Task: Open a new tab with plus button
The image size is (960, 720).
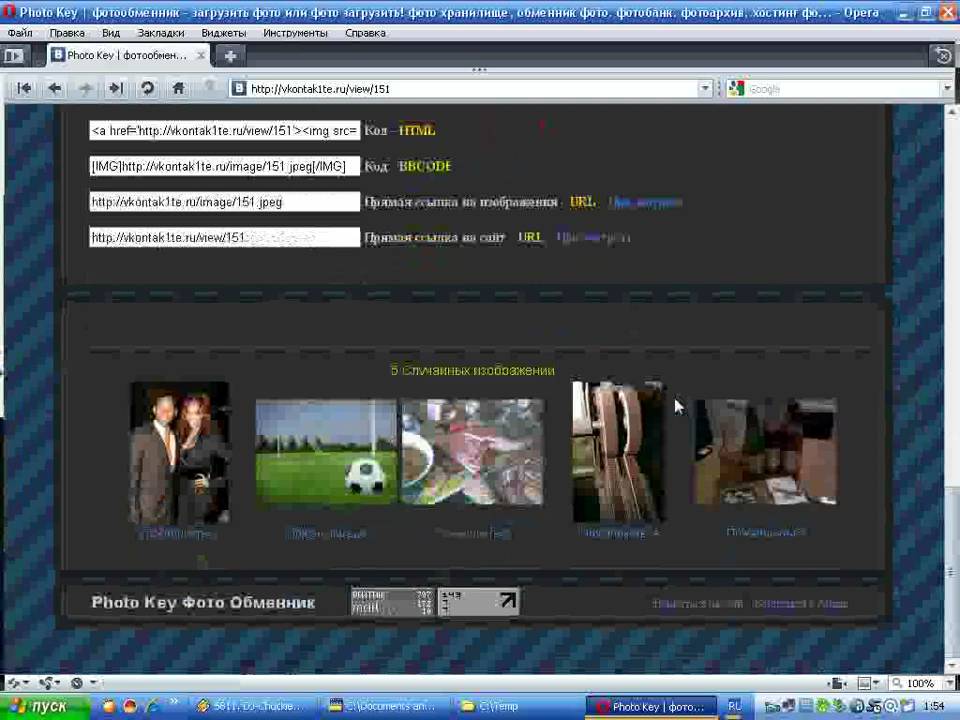Action: pos(230,56)
